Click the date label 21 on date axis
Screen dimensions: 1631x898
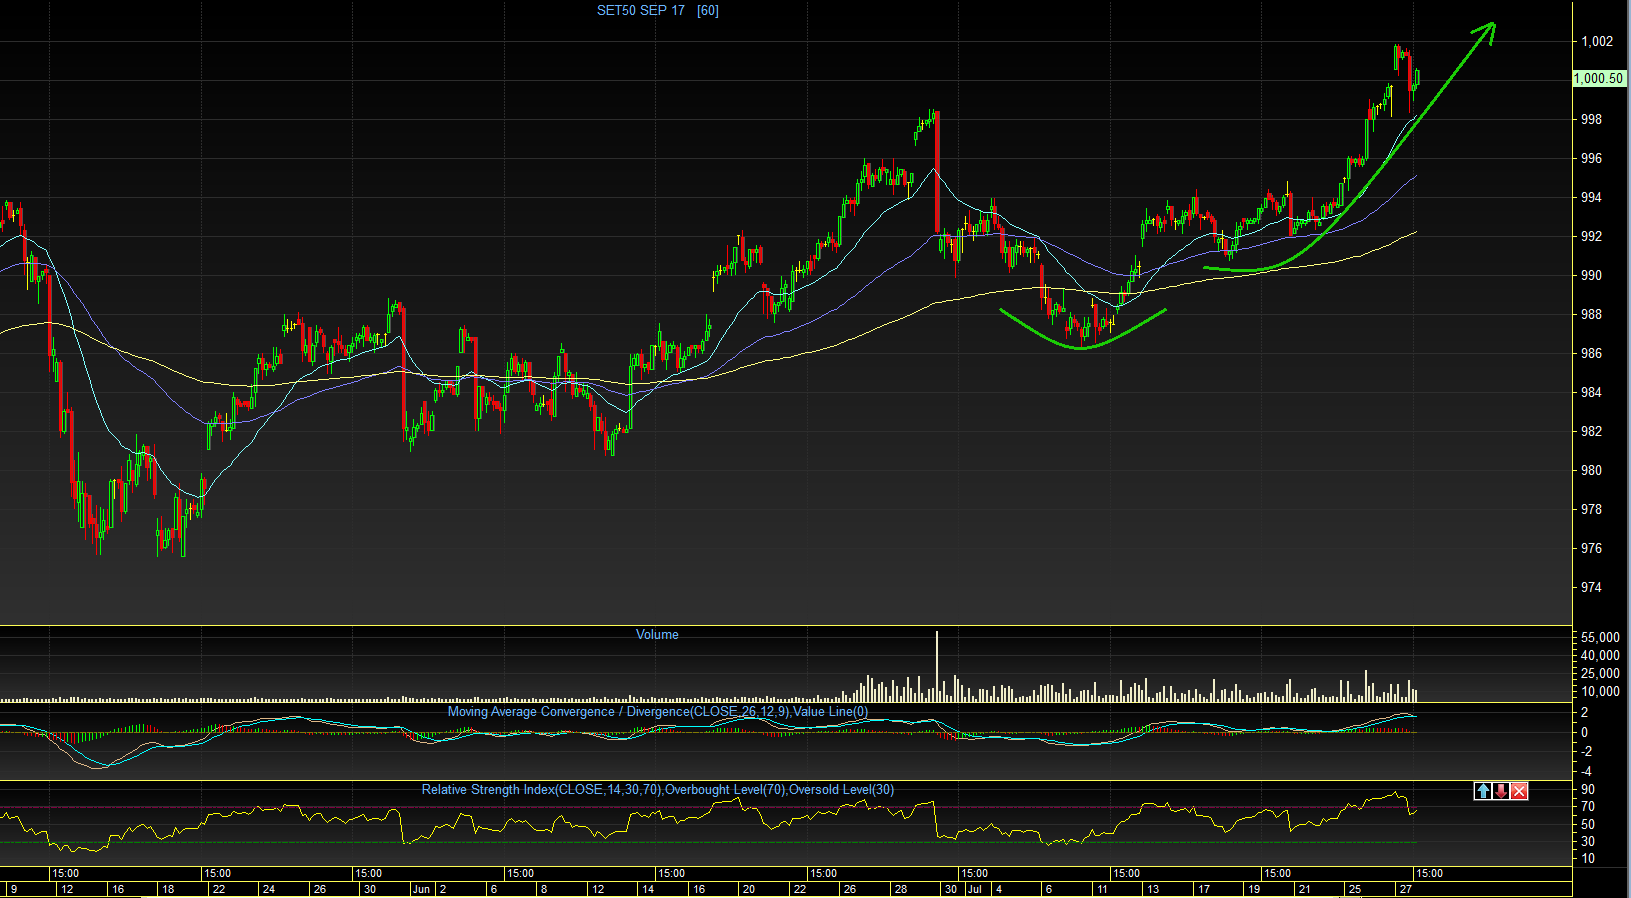pyautogui.click(x=1304, y=889)
